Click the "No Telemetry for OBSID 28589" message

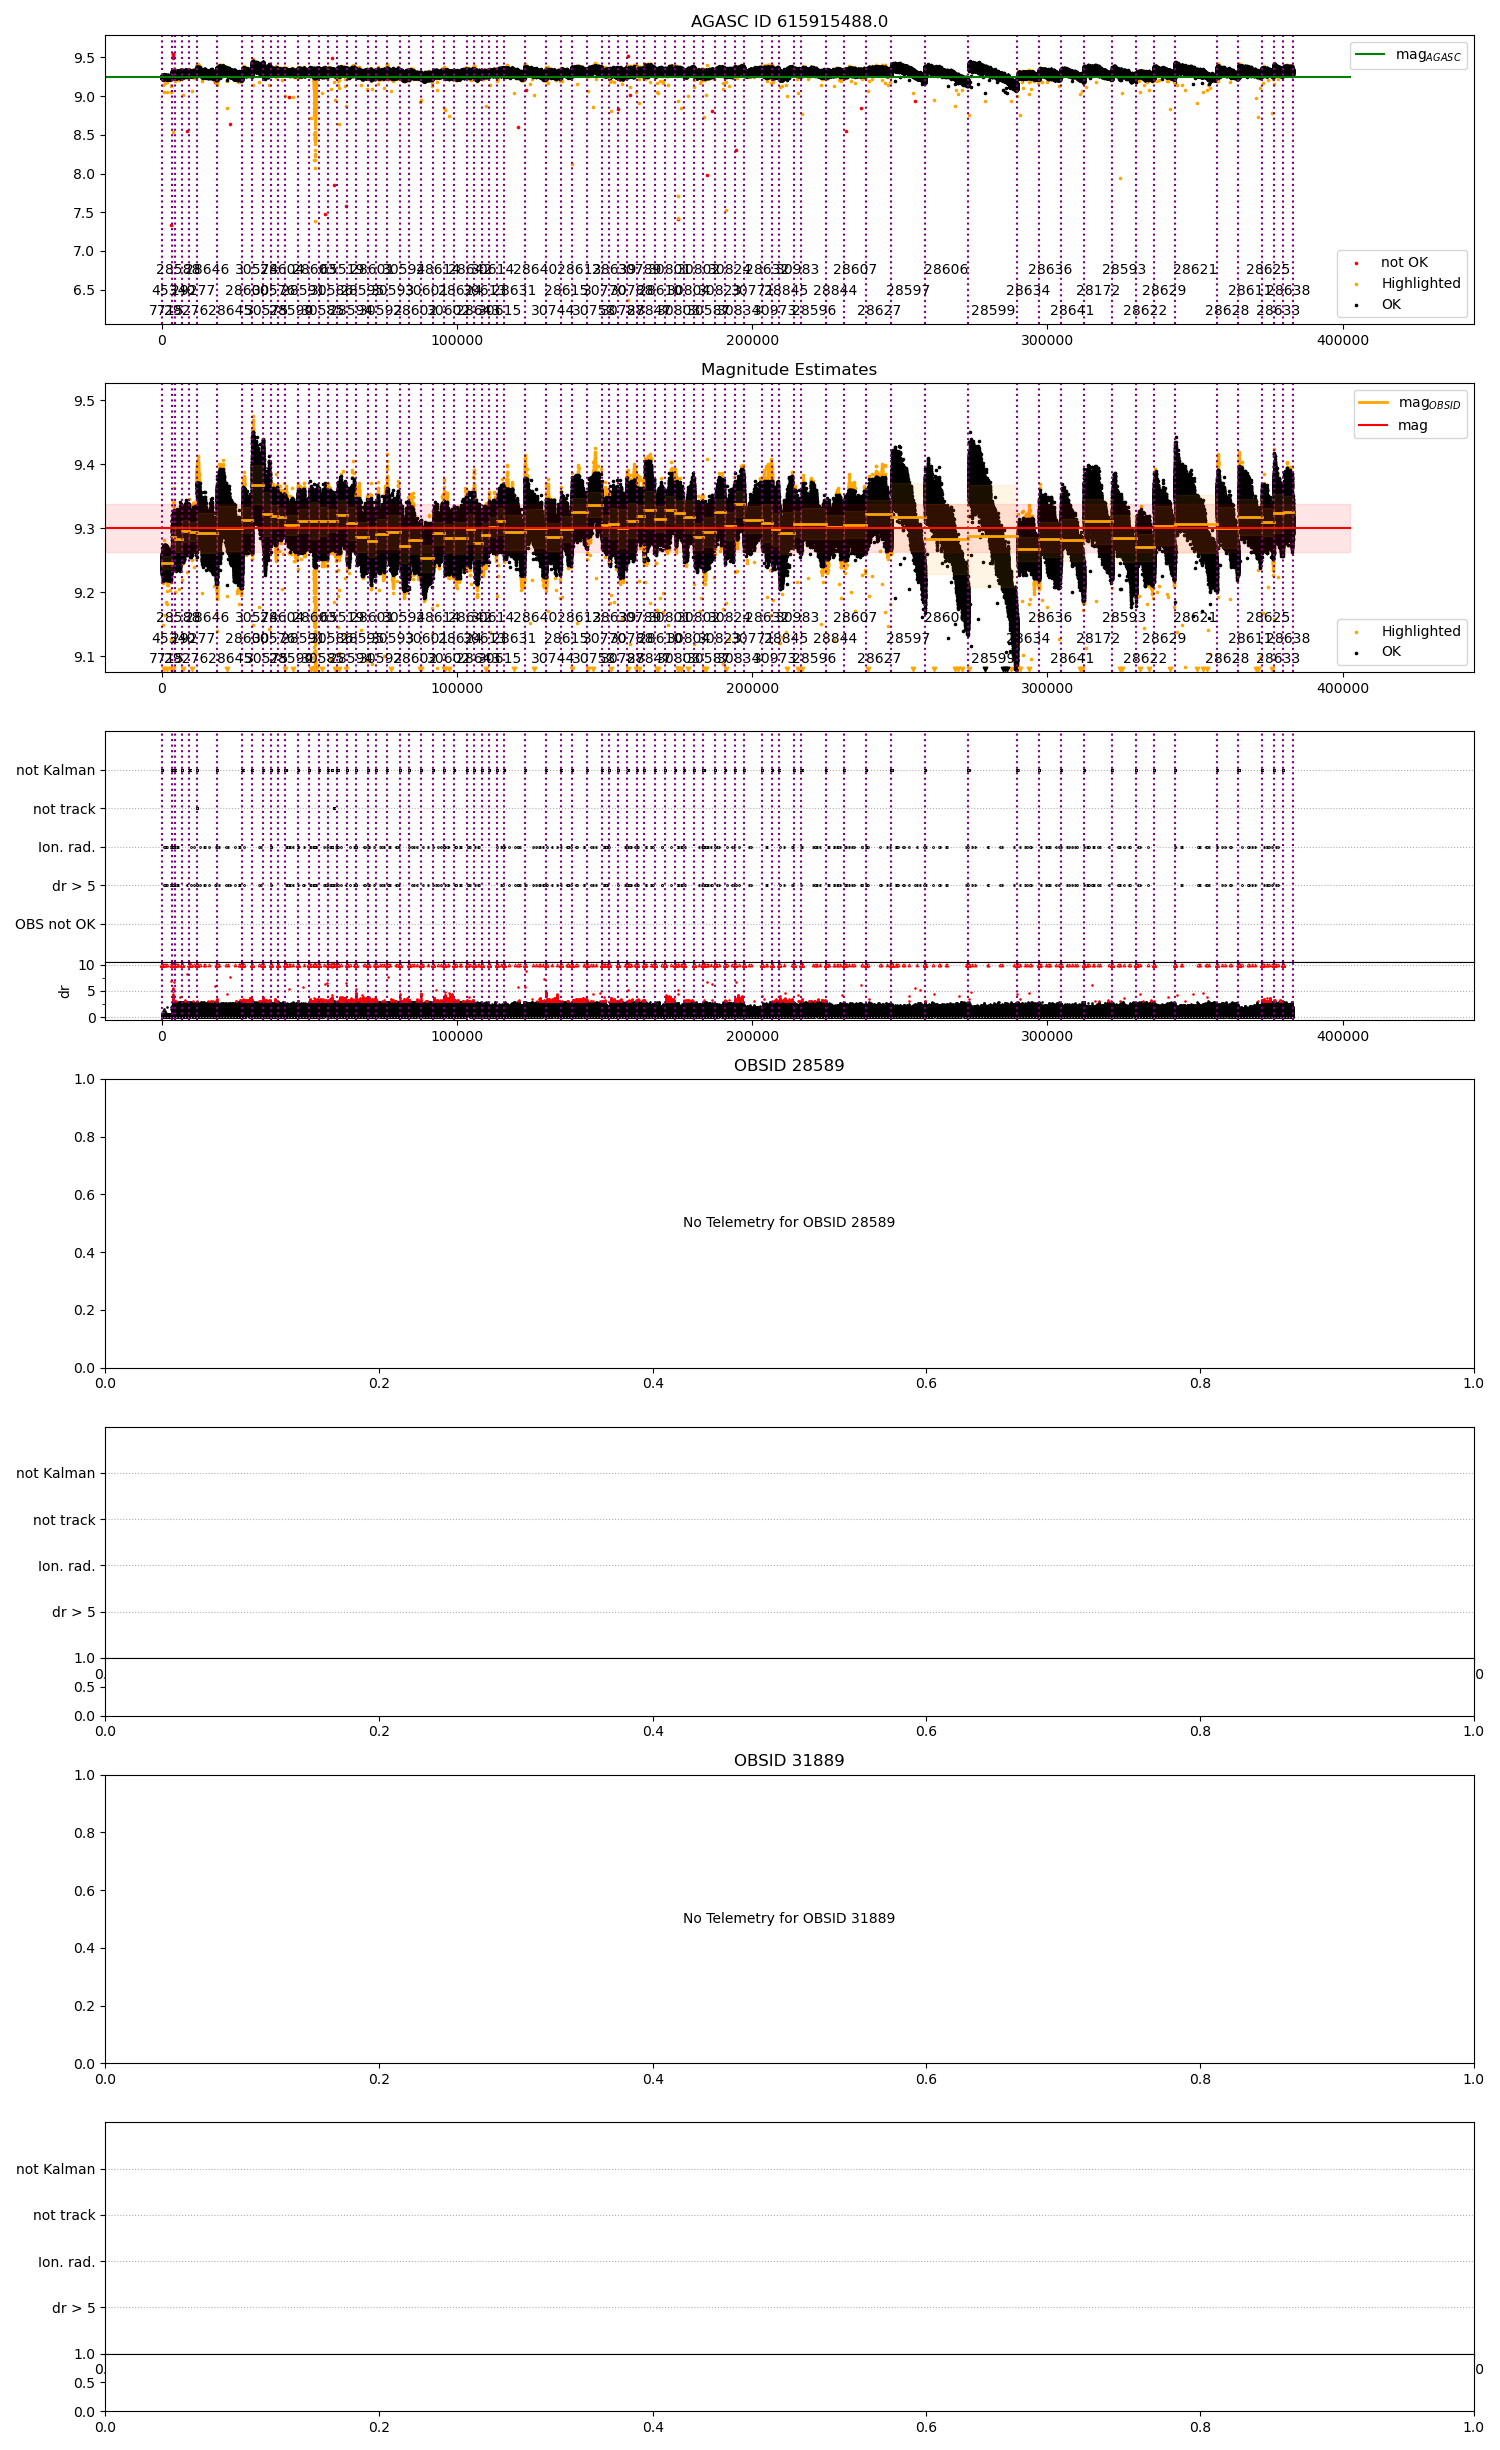click(789, 1222)
